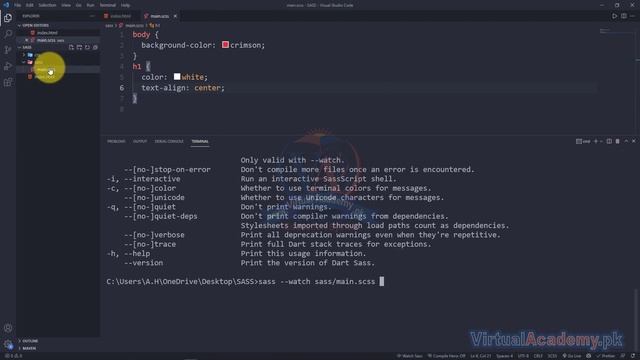This screenshot has width=640, height=360.
Task: Open the Source Control view
Action: (8, 50)
